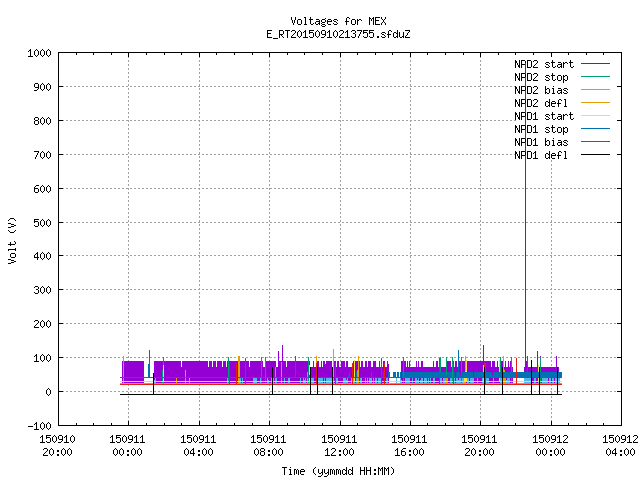This screenshot has width=640, height=480.
Task: Click the y-axis tick value 800
Action: point(42,121)
